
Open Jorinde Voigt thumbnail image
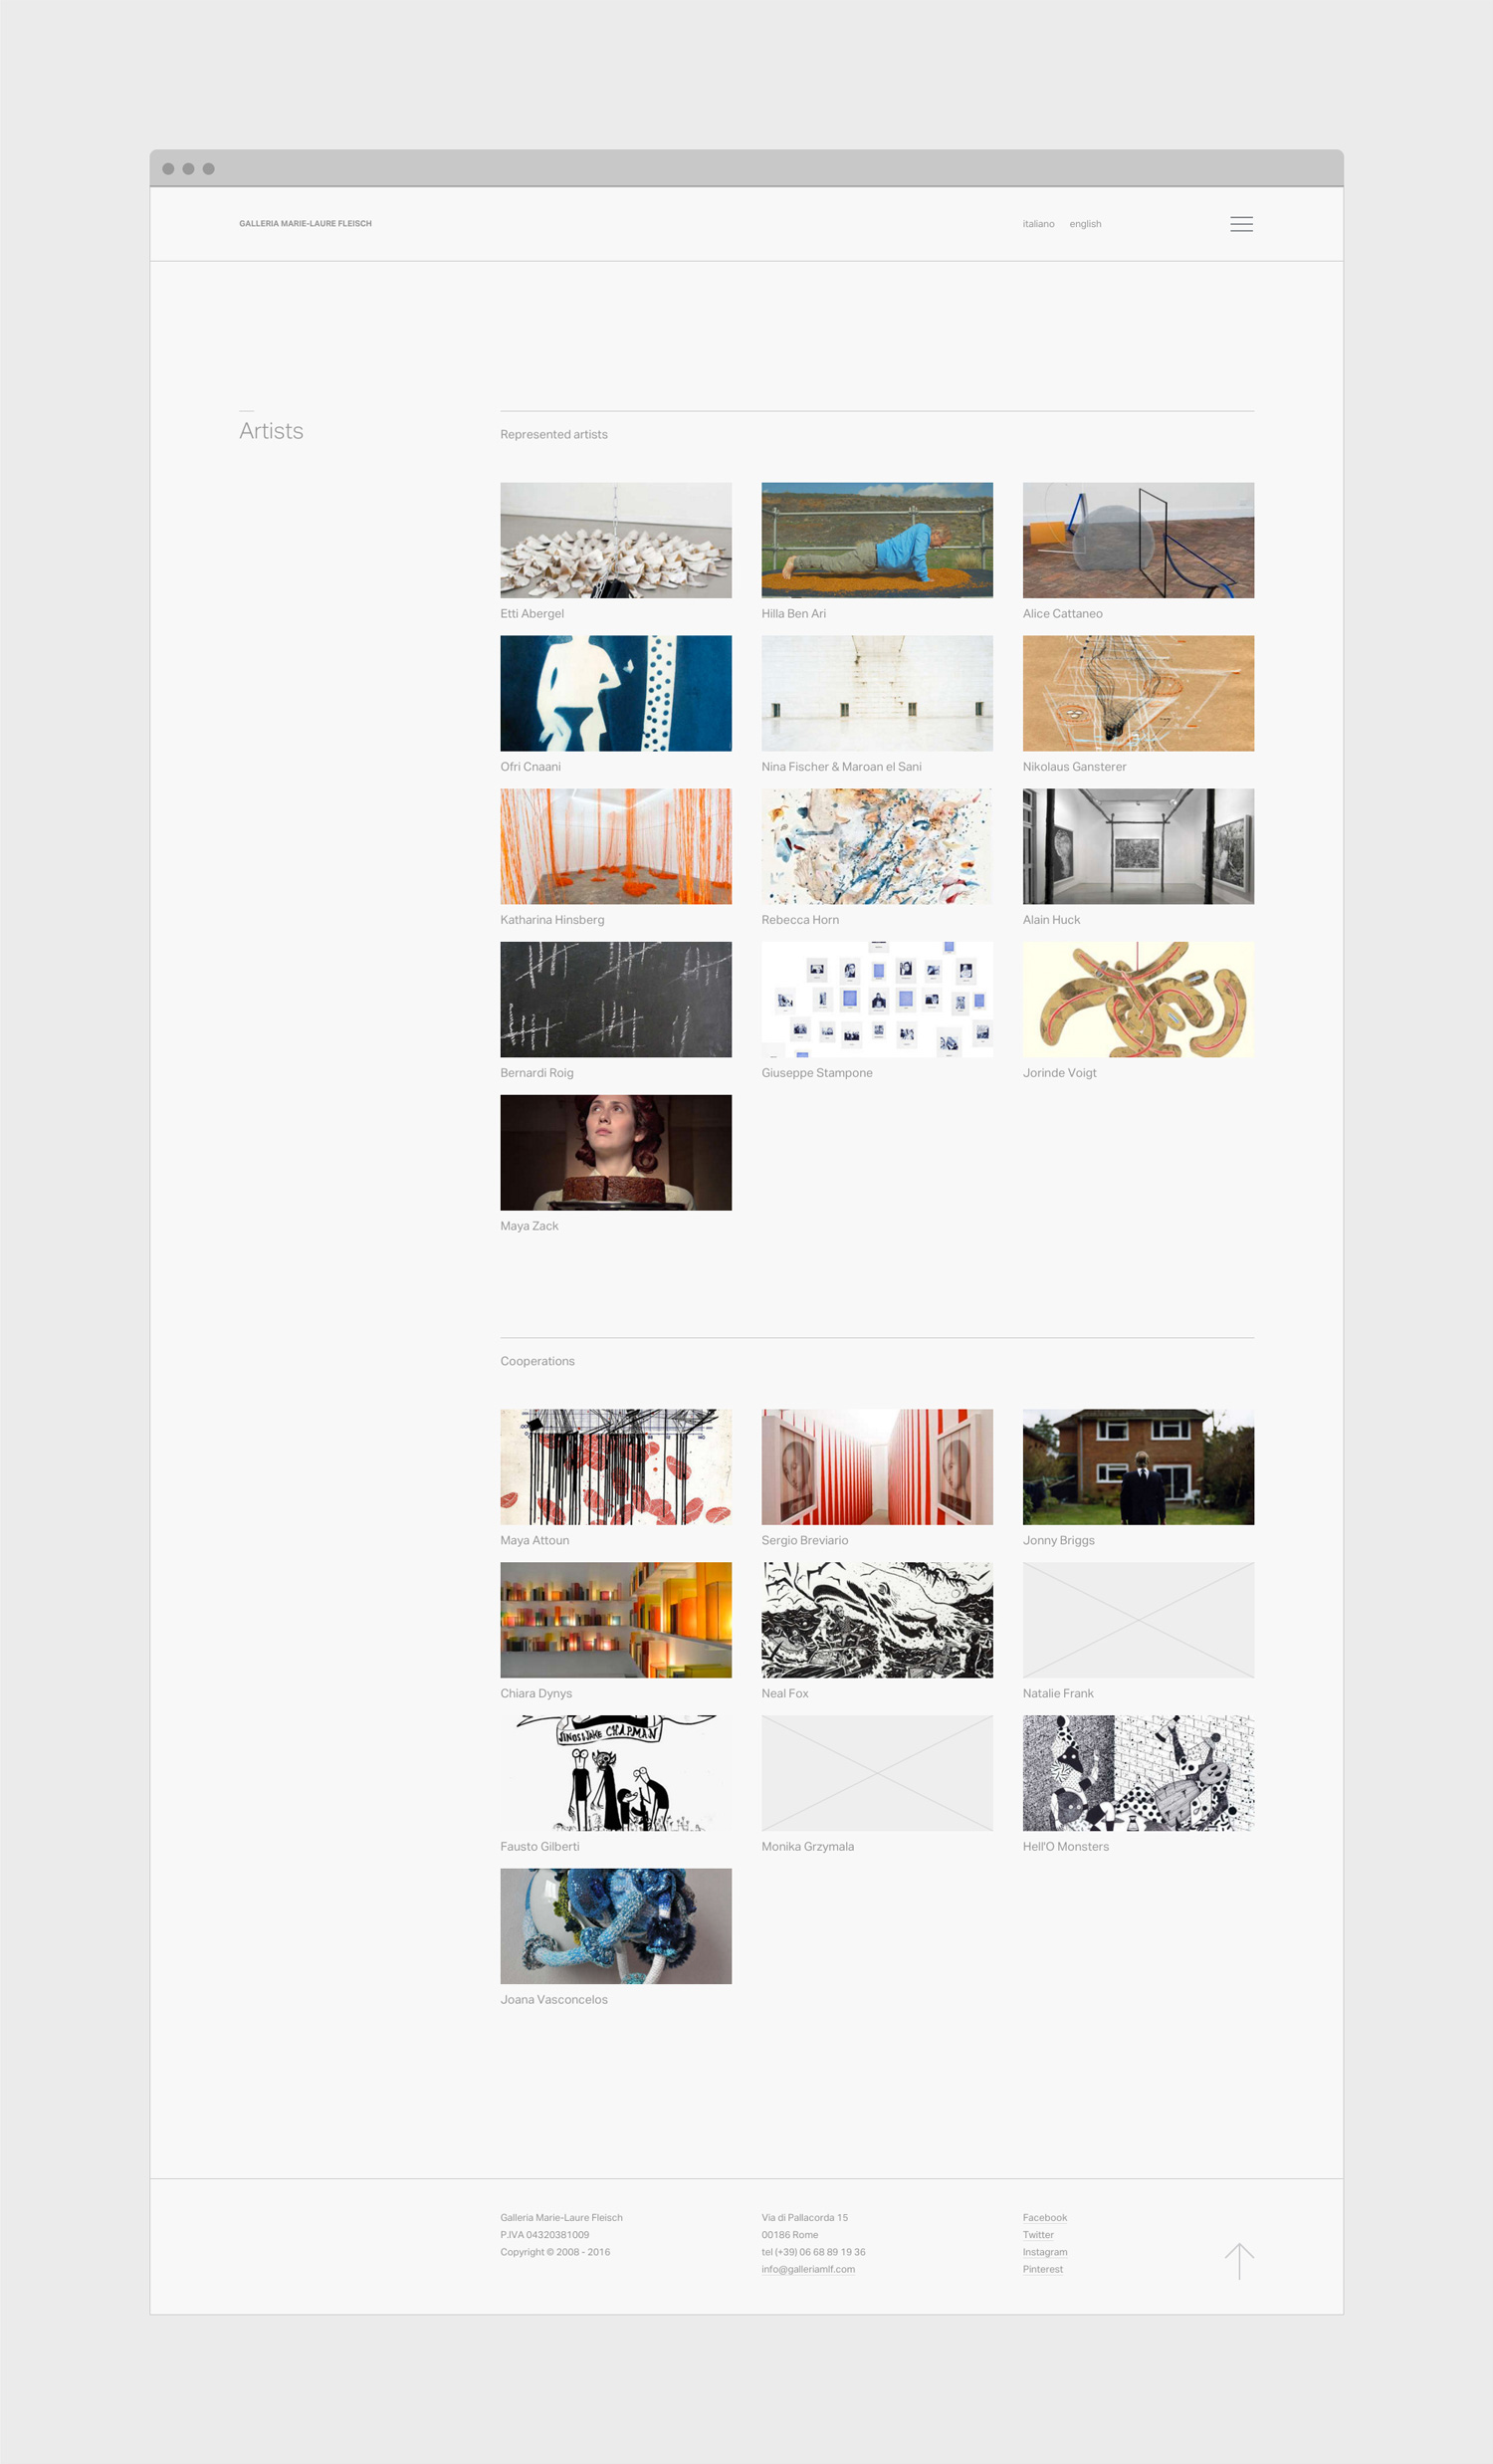point(1138,999)
